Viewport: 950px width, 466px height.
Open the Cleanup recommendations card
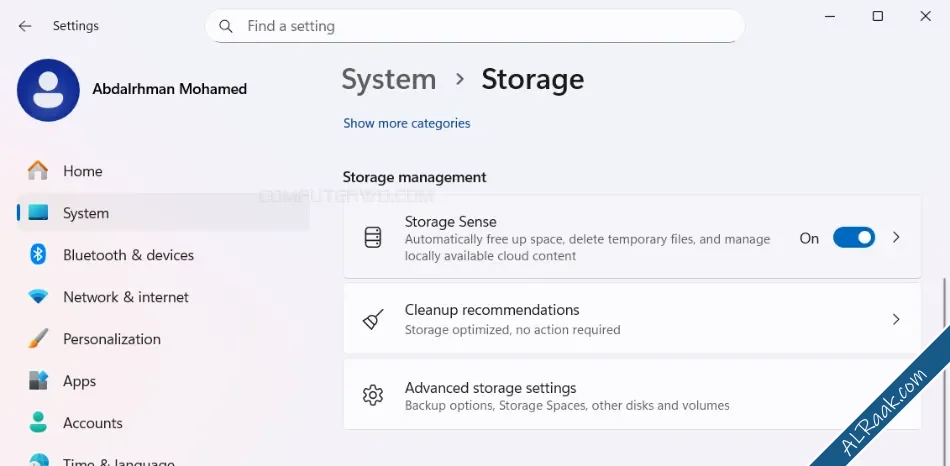click(632, 319)
